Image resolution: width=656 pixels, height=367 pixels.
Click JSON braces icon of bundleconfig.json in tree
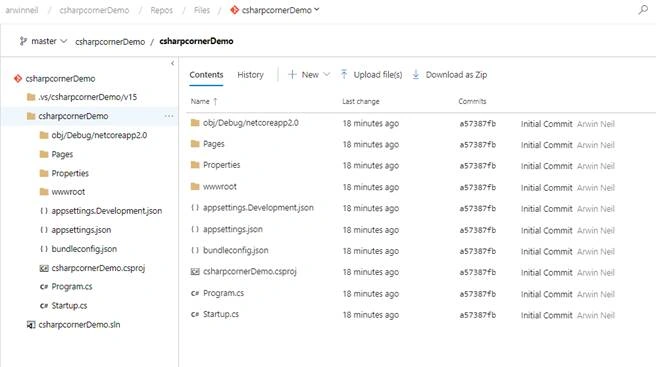pyautogui.click(x=44, y=249)
